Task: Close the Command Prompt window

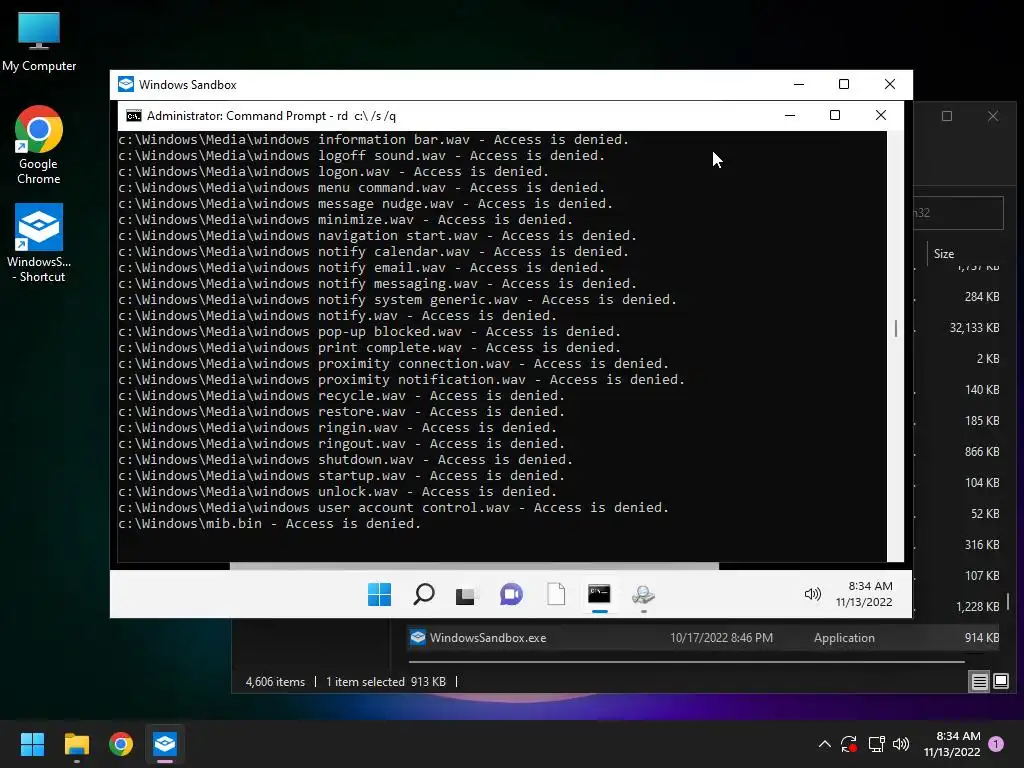Action: click(880, 116)
